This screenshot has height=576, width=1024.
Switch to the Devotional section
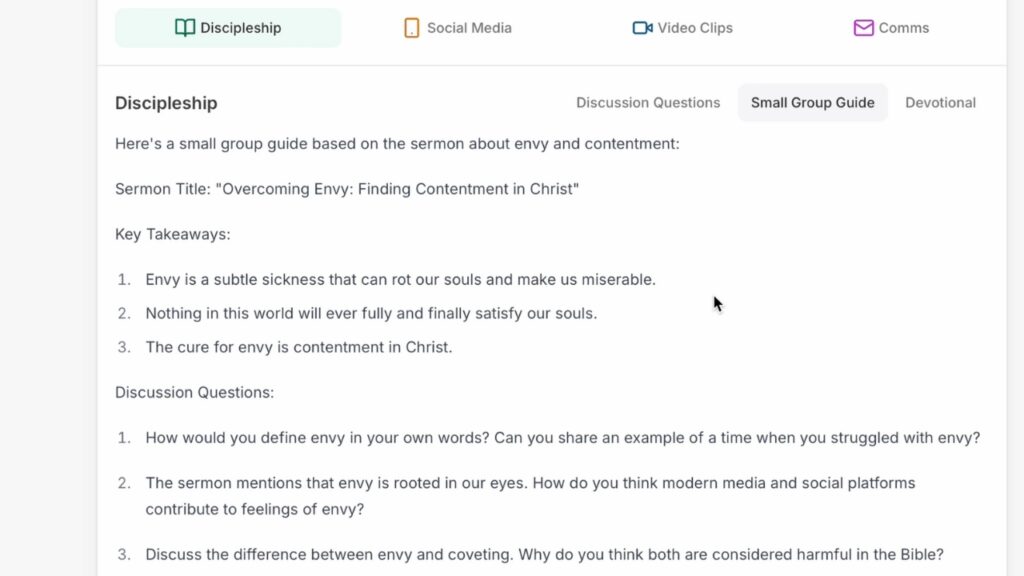[940, 102]
